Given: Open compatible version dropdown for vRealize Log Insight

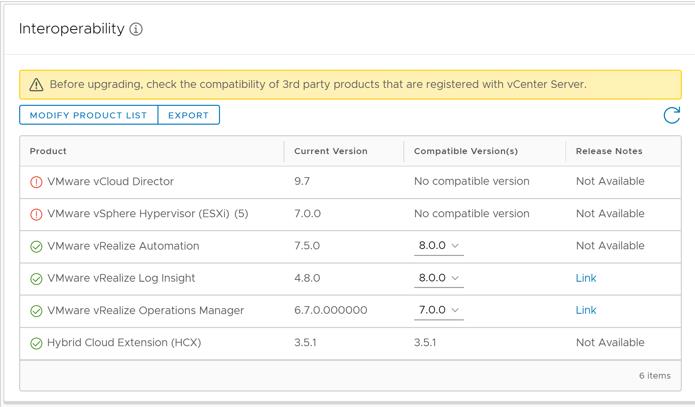Looking at the screenshot, I should pos(439,278).
